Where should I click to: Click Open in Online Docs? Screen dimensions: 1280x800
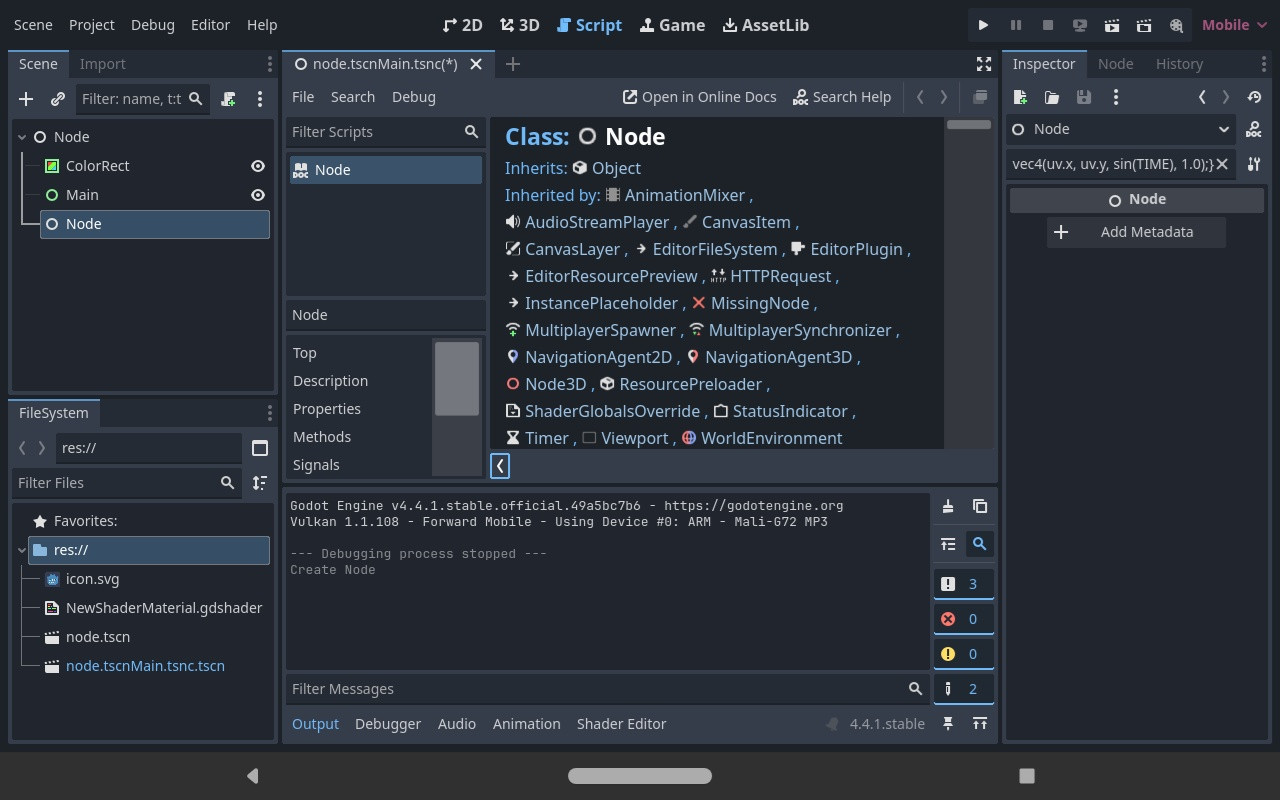point(700,97)
